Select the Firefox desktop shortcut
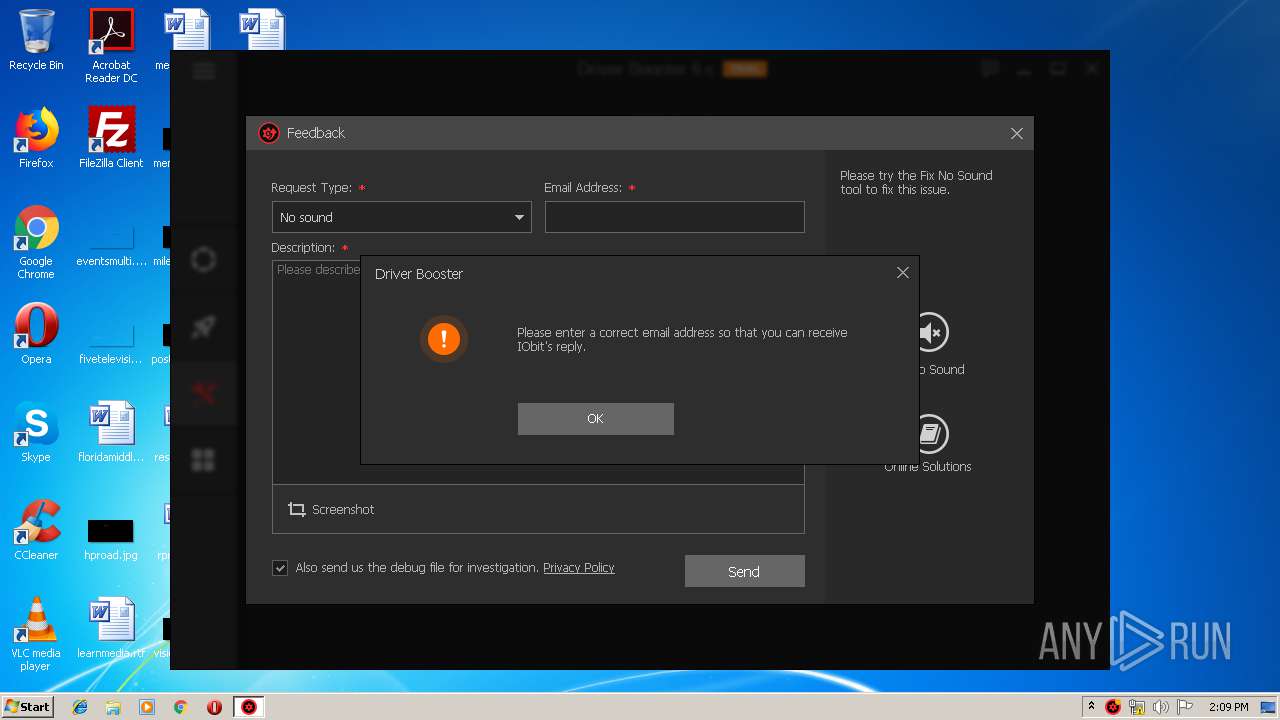 coord(36,138)
